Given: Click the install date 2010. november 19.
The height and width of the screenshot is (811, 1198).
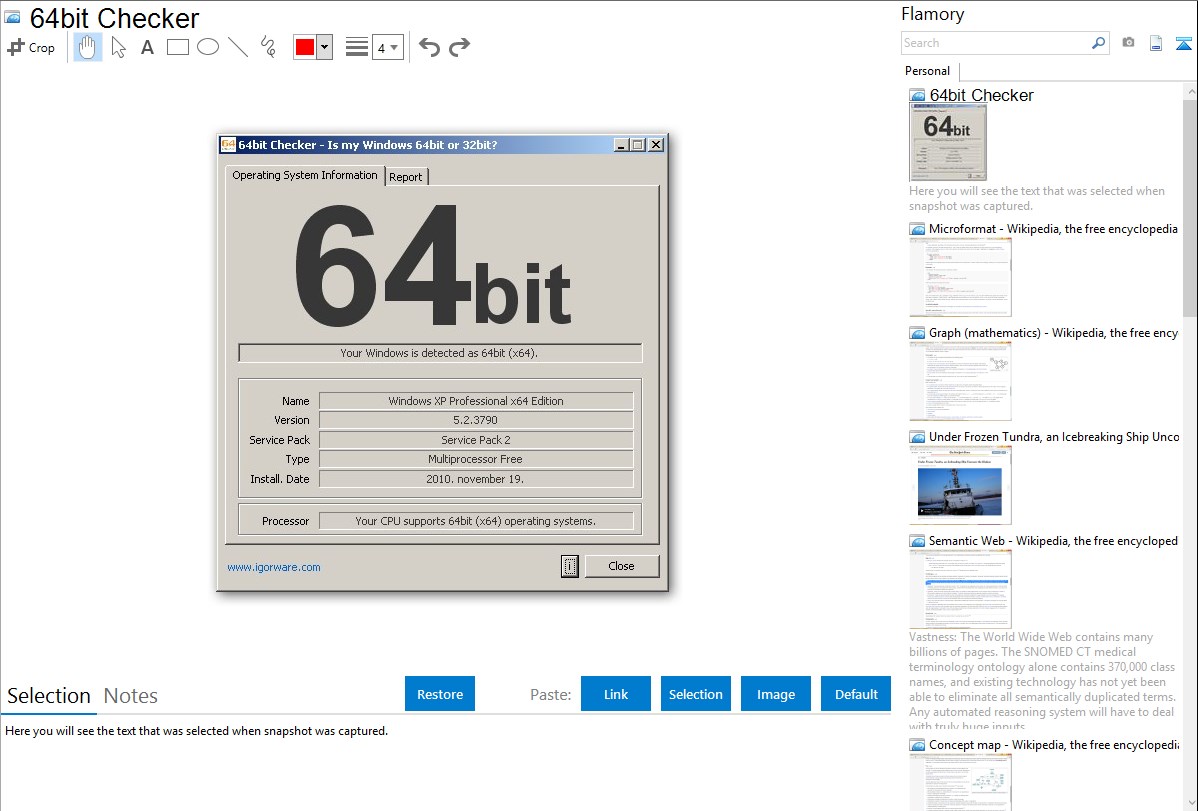Looking at the screenshot, I should [x=476, y=479].
